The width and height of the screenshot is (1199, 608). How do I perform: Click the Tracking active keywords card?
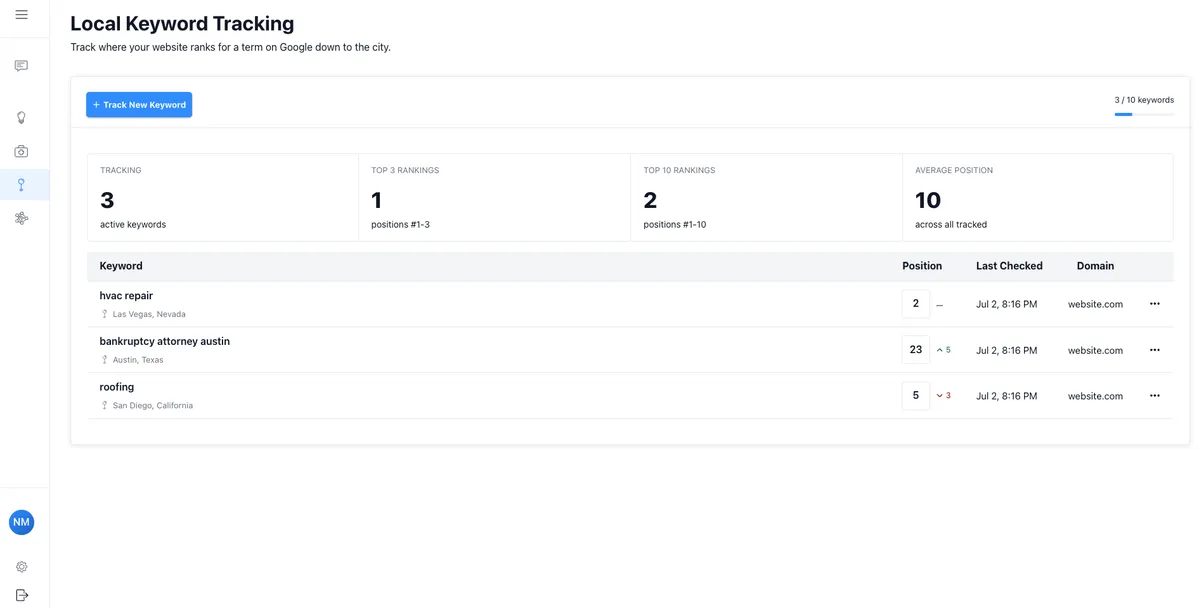pos(223,197)
